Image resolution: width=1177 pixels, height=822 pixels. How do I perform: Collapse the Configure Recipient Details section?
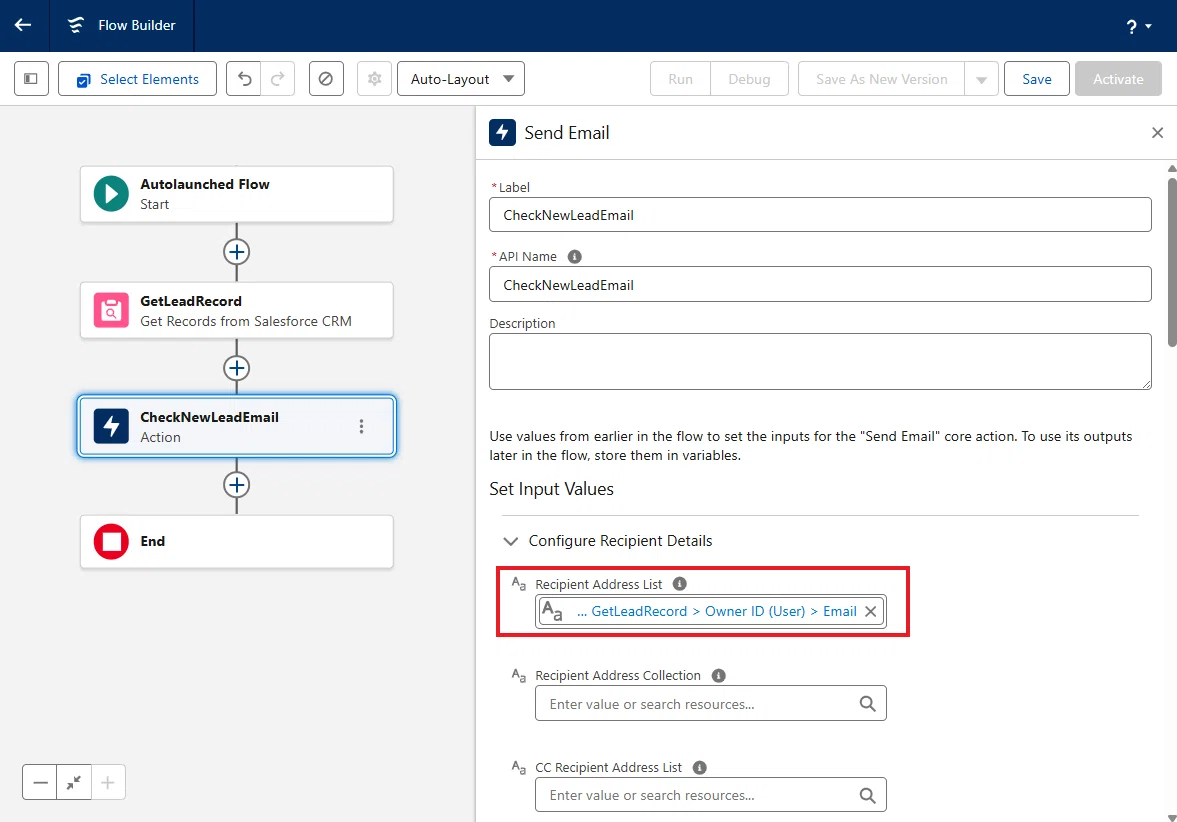pyautogui.click(x=510, y=541)
